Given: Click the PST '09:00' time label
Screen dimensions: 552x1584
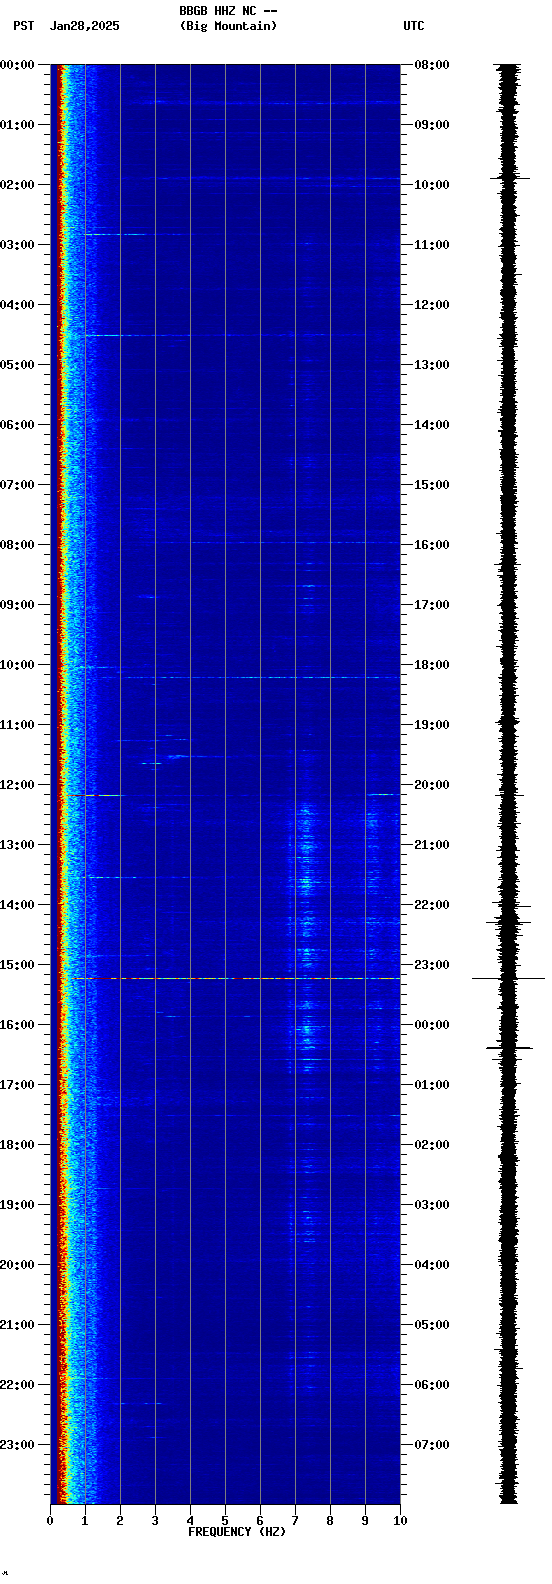Looking at the screenshot, I should [17, 605].
